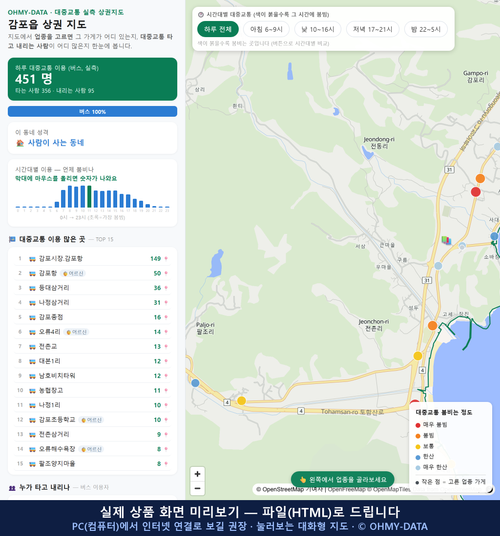Image resolution: width=500 pixels, height=536 pixels.
Task: Click the 어르신 badge on 감포항 row
Action: (x=73, y=273)
